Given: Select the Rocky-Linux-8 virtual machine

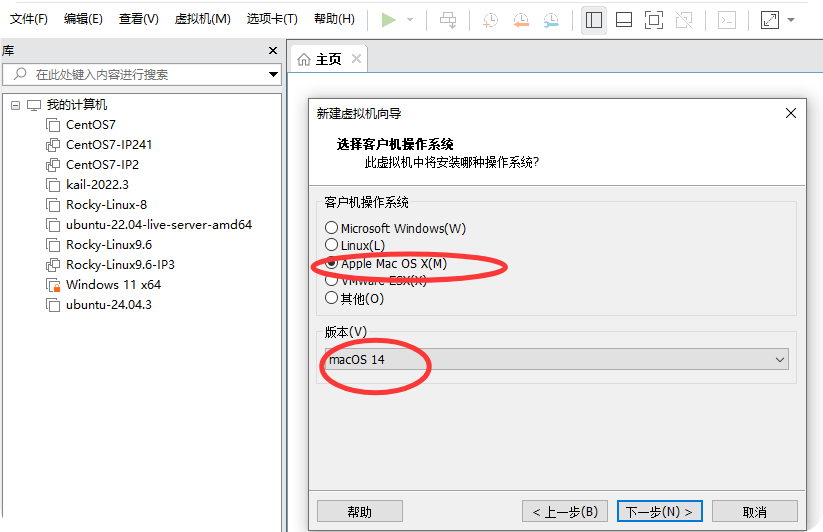Looking at the screenshot, I should [x=106, y=205].
